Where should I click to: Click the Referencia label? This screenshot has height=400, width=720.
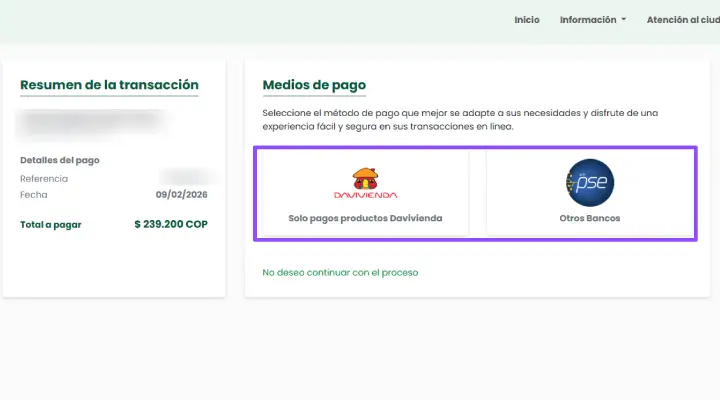(44, 179)
